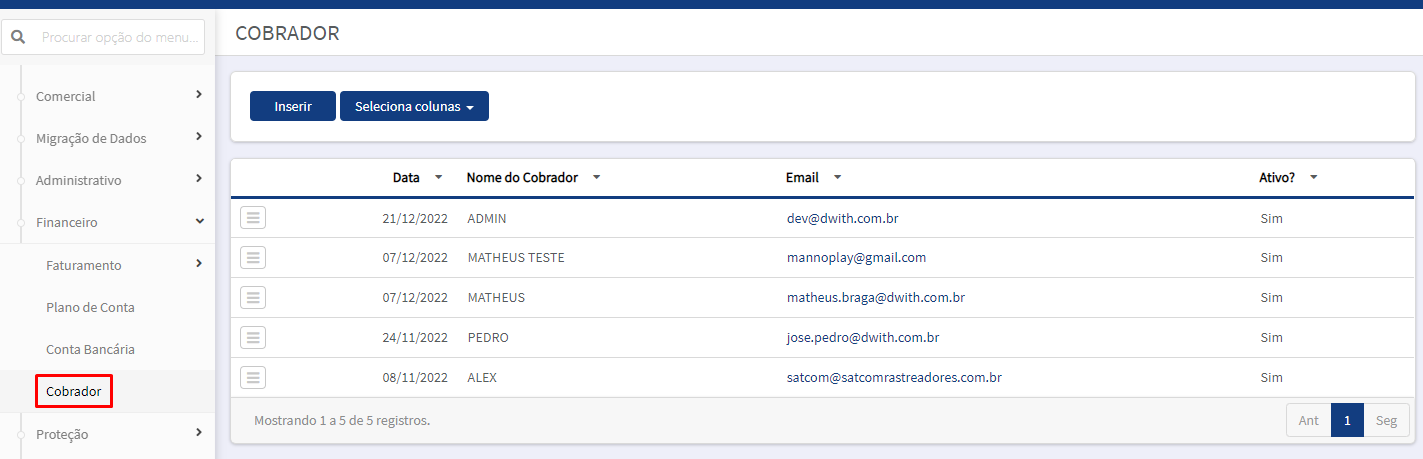
Task: Click the Nome do Cobrador column header
Action: point(522,177)
